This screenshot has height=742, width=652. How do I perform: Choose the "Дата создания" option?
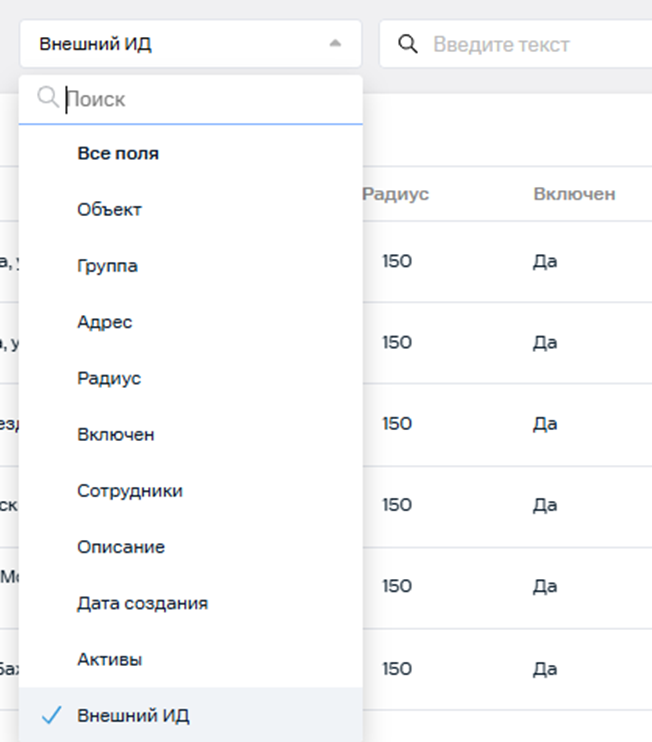(x=143, y=604)
